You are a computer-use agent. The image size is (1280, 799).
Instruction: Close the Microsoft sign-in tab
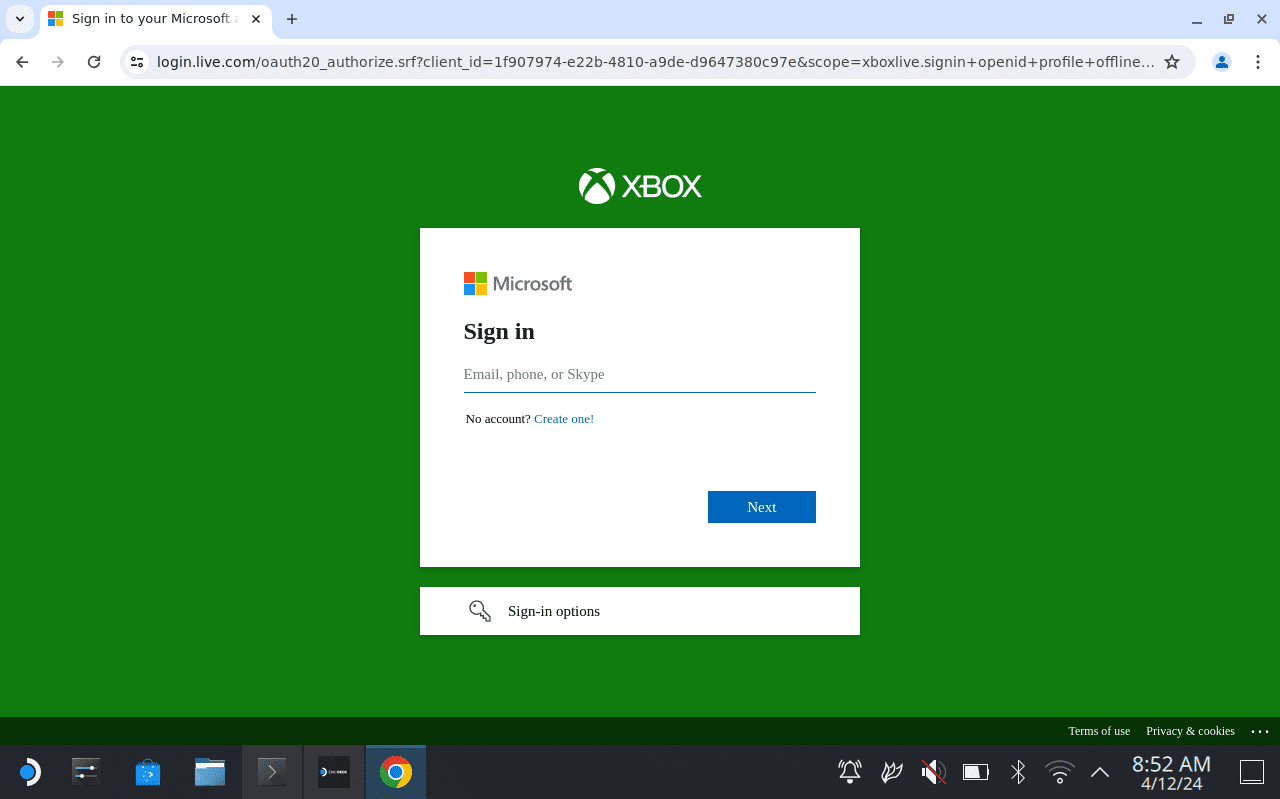click(x=256, y=19)
